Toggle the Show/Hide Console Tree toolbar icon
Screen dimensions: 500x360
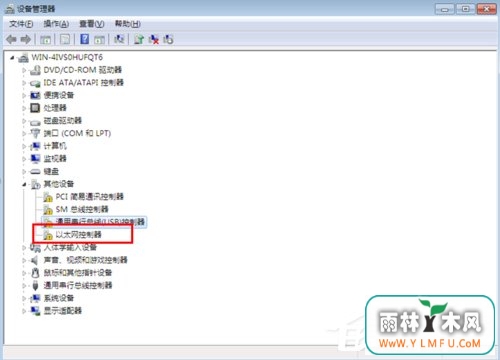45,40
